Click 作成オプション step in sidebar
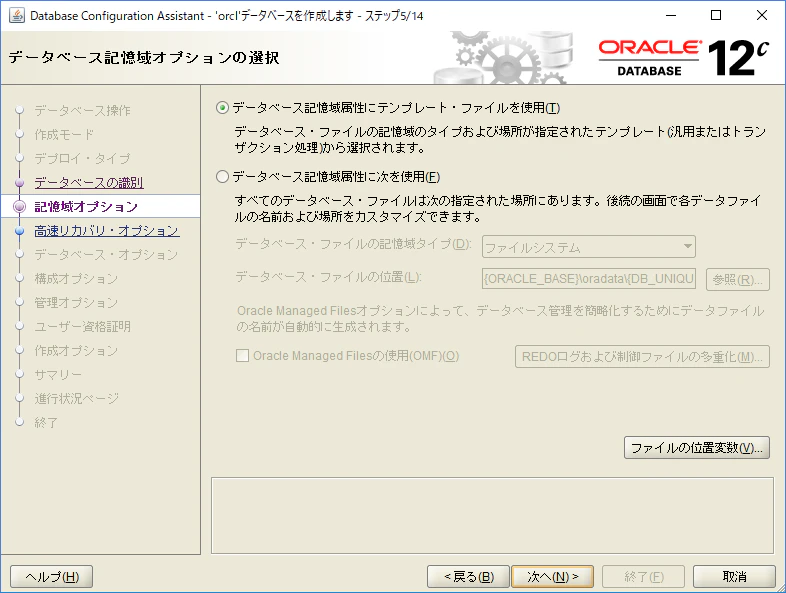This screenshot has width=786, height=593. click(76, 351)
